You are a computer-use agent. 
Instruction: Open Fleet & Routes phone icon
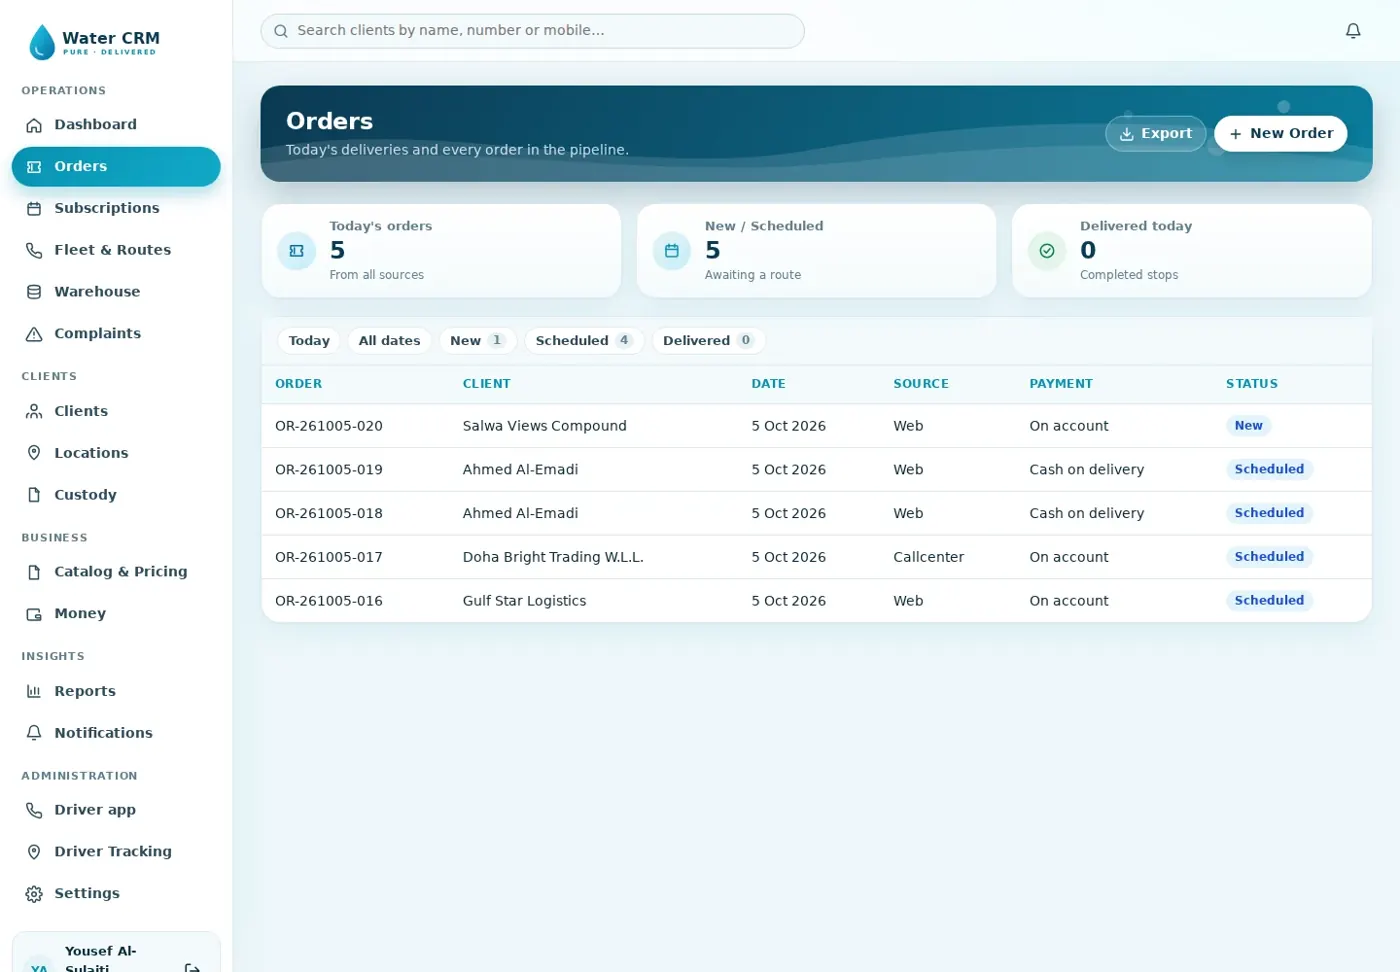(34, 250)
